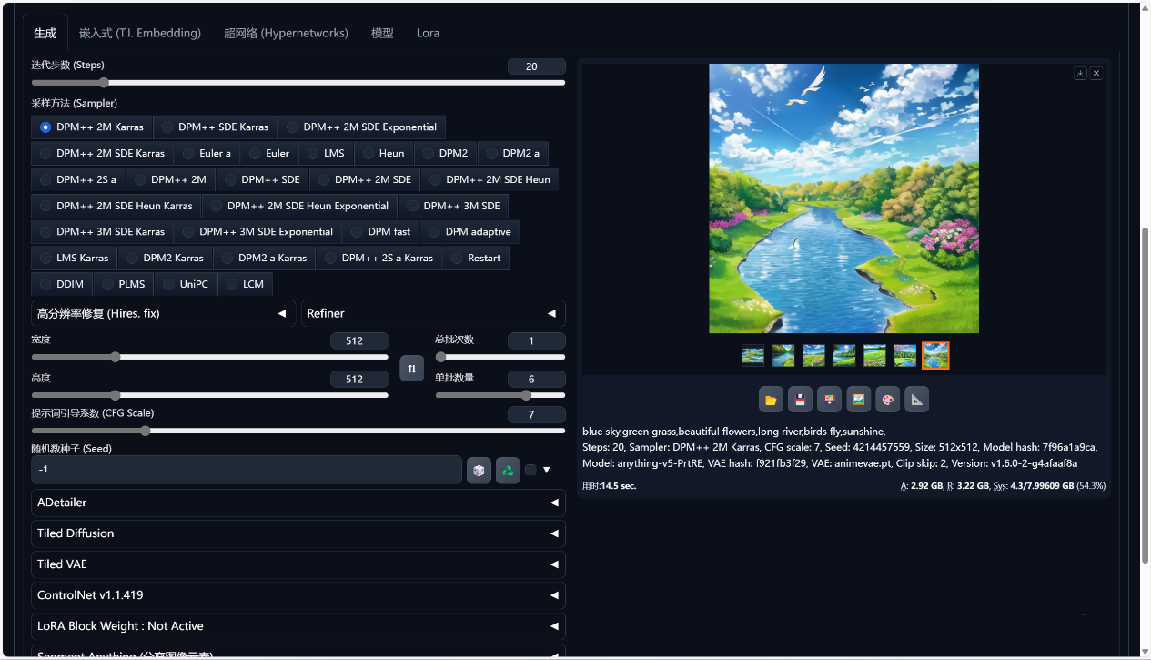Send image to img2img picture icon
Screen dimensions: 1151x660
pos(857,400)
